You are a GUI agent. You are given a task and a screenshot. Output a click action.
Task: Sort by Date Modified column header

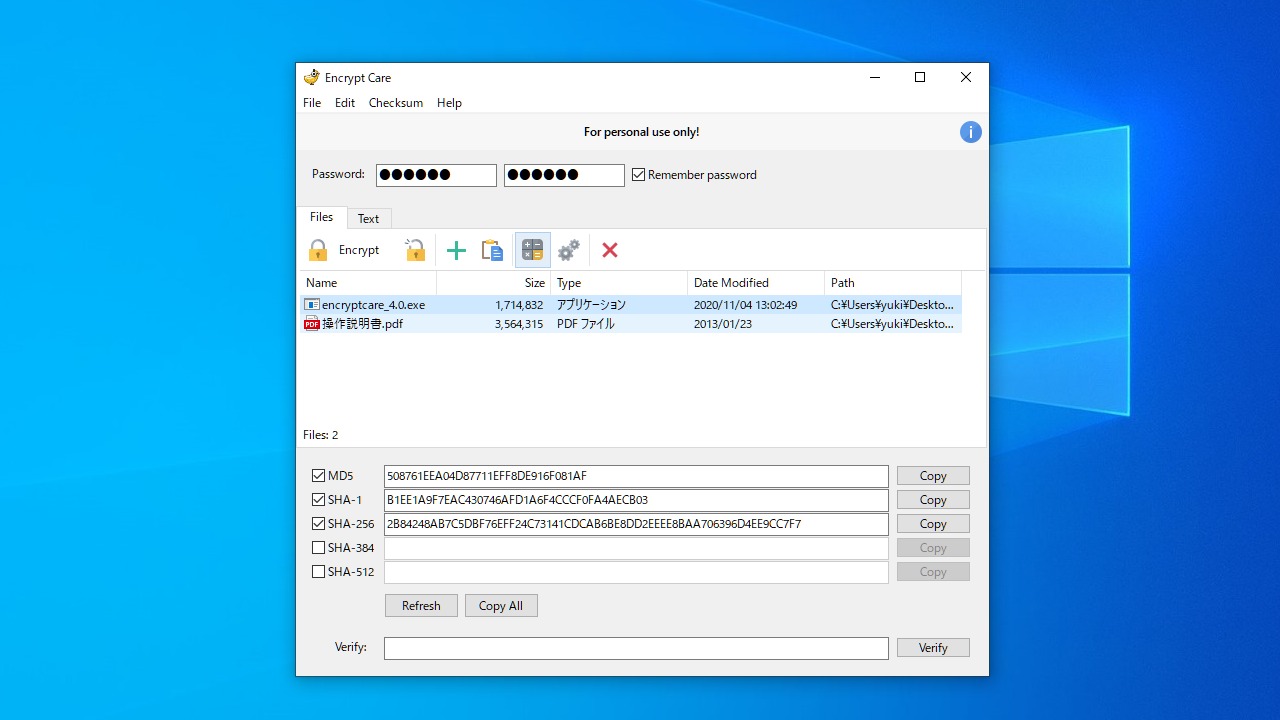pyautogui.click(x=756, y=283)
